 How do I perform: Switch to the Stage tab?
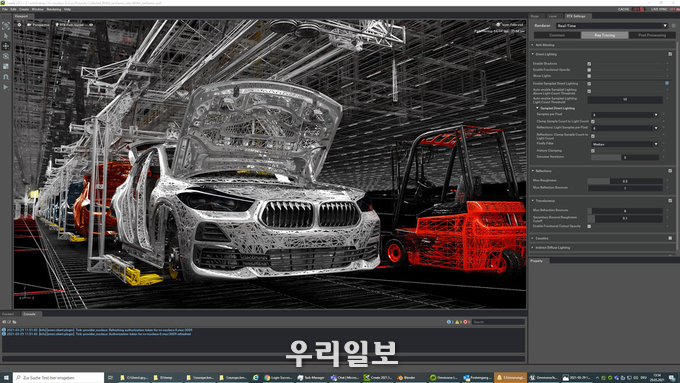click(535, 16)
